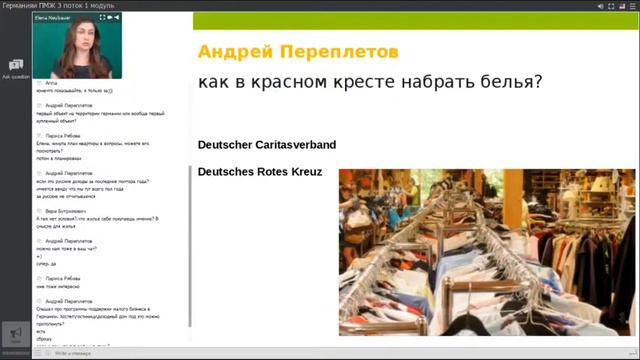Click the megaphone button in the sidebar
640x360 pixels.
(16, 334)
